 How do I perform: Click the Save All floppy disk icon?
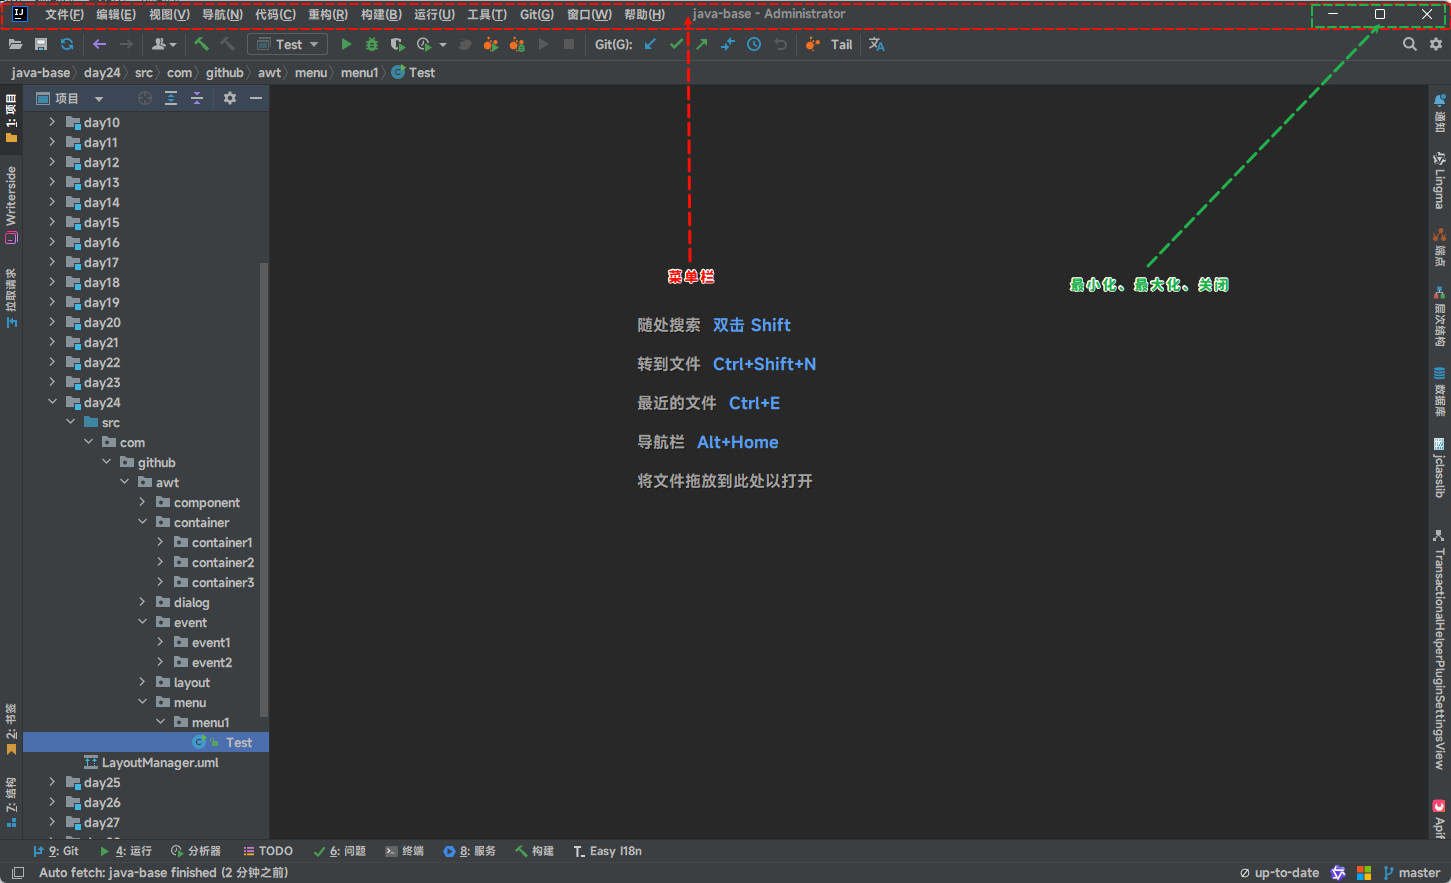tap(41, 44)
